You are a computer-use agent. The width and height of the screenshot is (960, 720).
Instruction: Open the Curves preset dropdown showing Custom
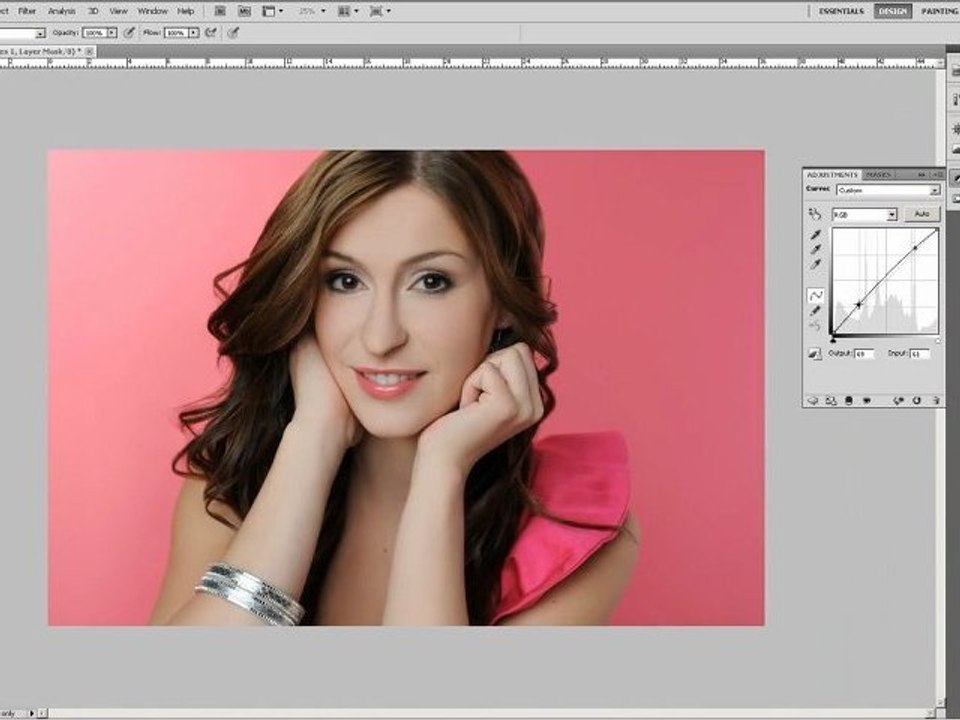click(888, 190)
